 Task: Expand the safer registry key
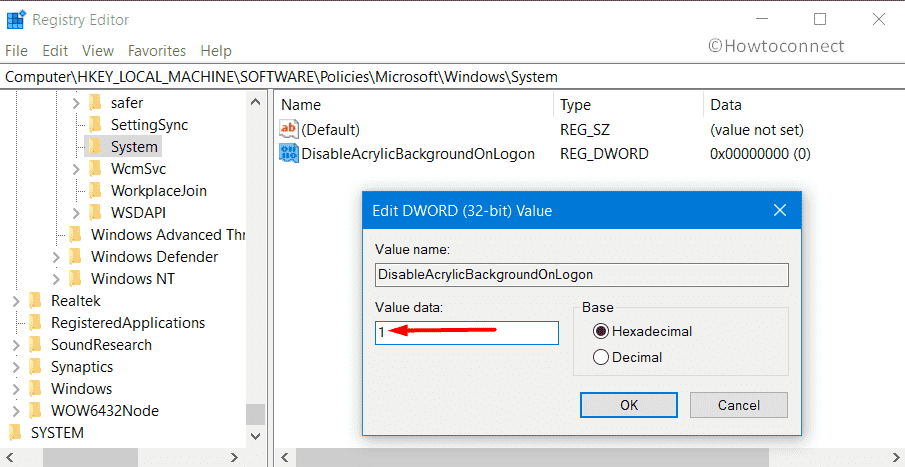pos(76,103)
